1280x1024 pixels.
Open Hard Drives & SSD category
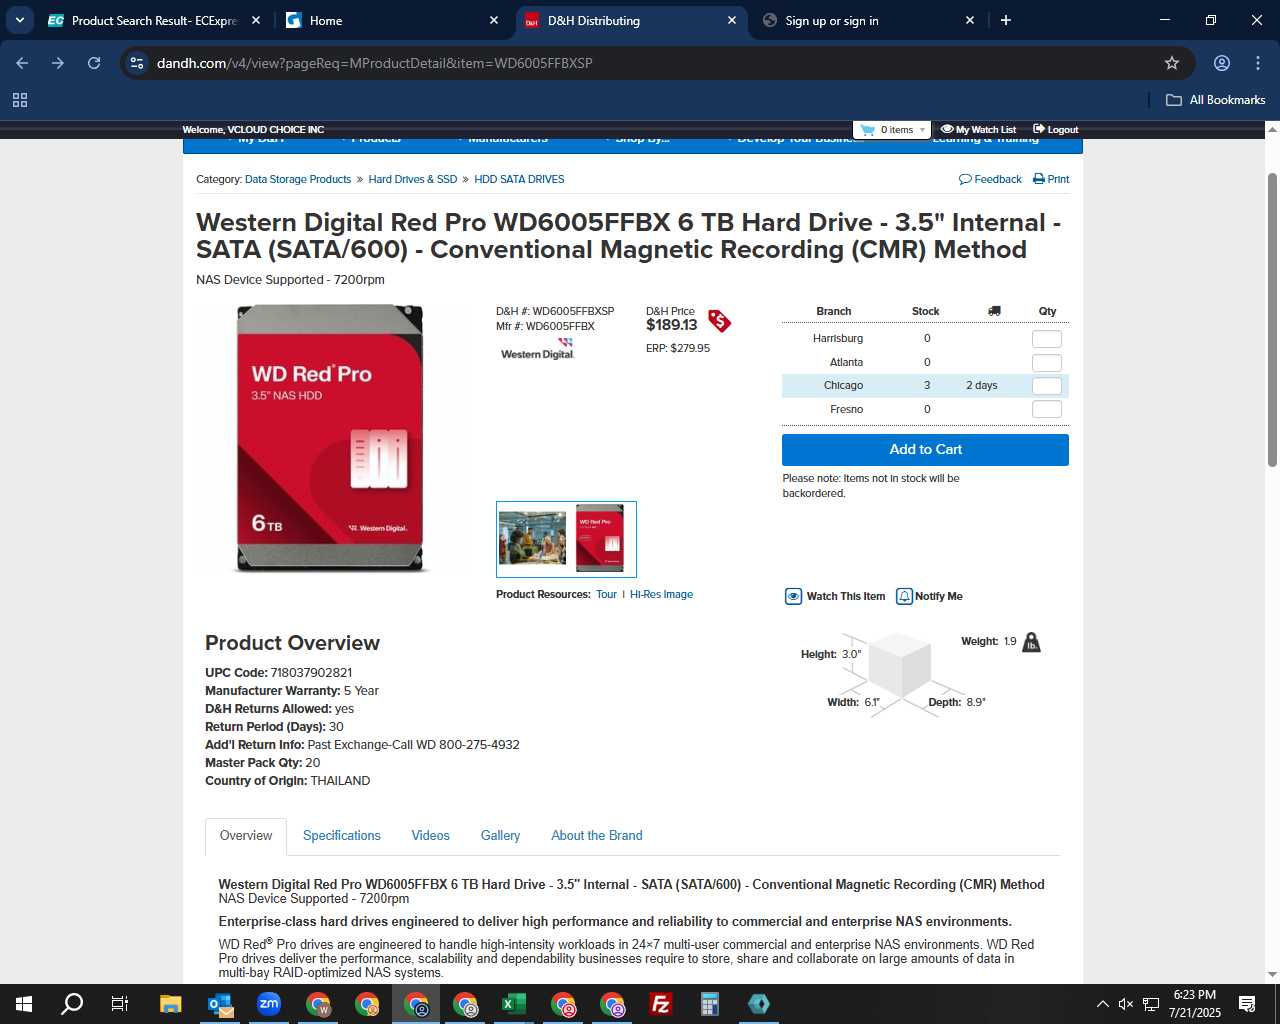click(x=413, y=179)
